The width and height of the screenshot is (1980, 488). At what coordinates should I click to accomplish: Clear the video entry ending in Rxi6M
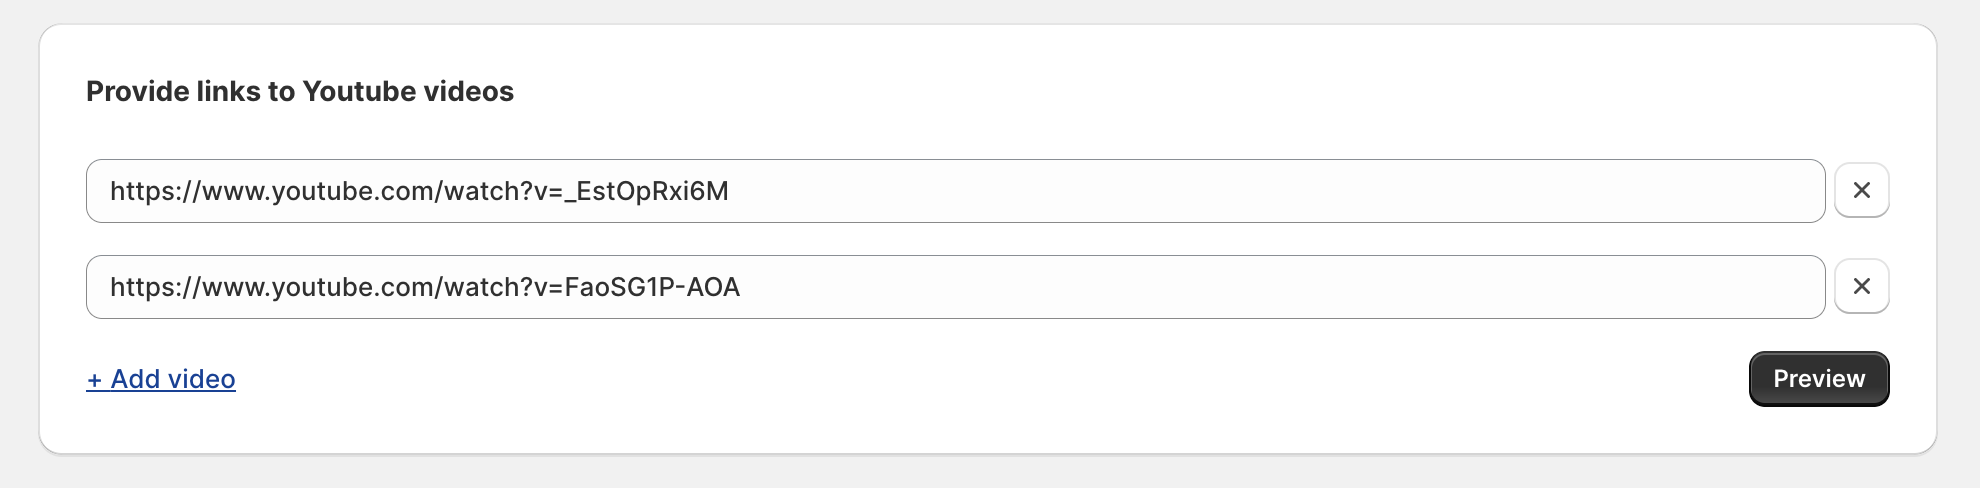click(1861, 190)
